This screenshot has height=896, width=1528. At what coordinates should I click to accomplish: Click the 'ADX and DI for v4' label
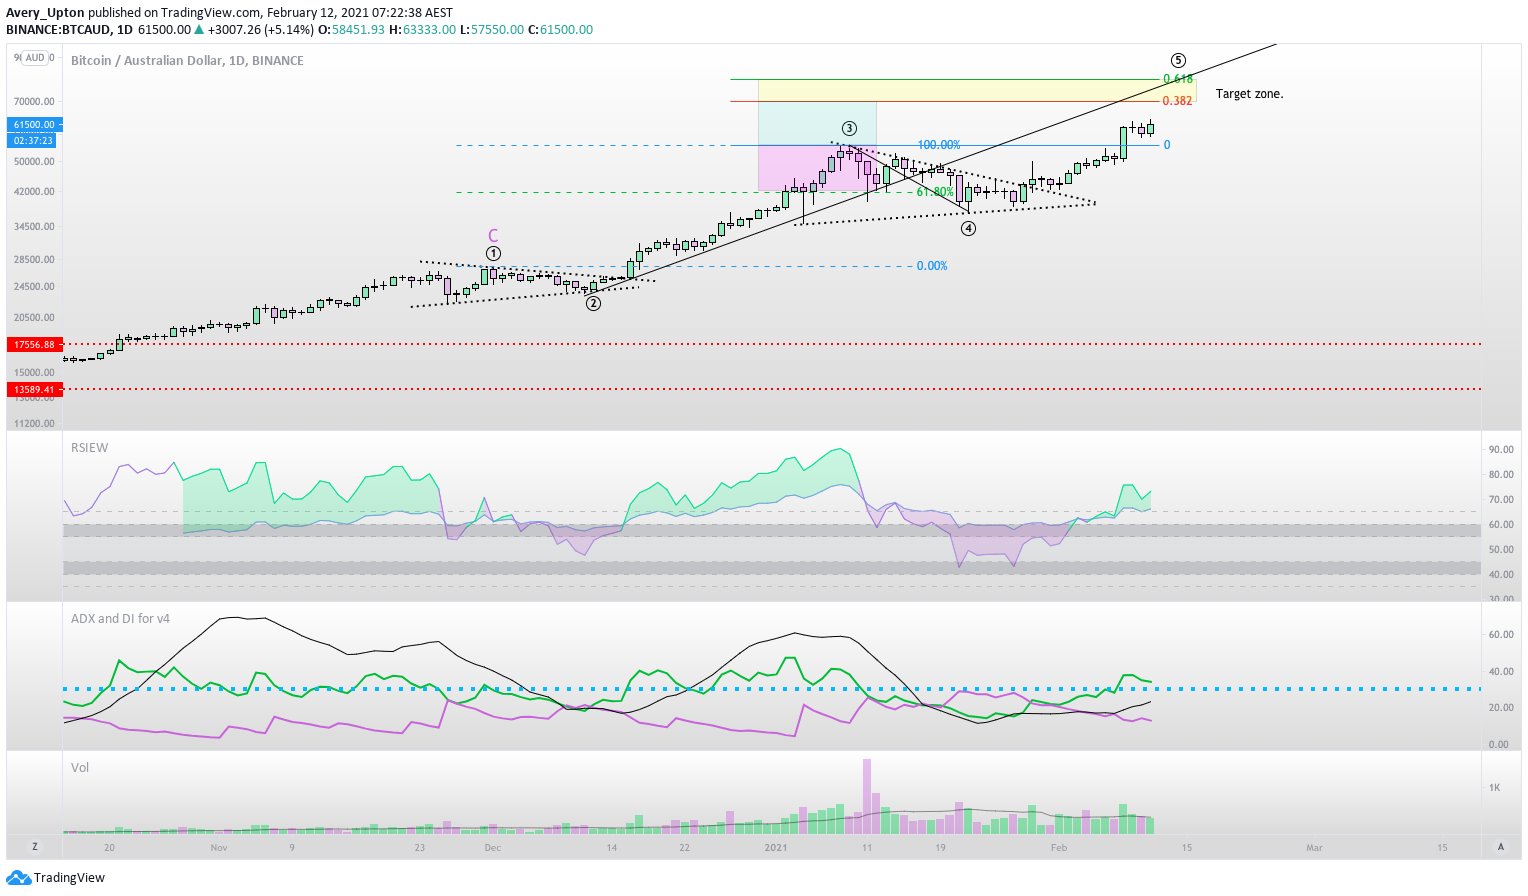(x=120, y=619)
